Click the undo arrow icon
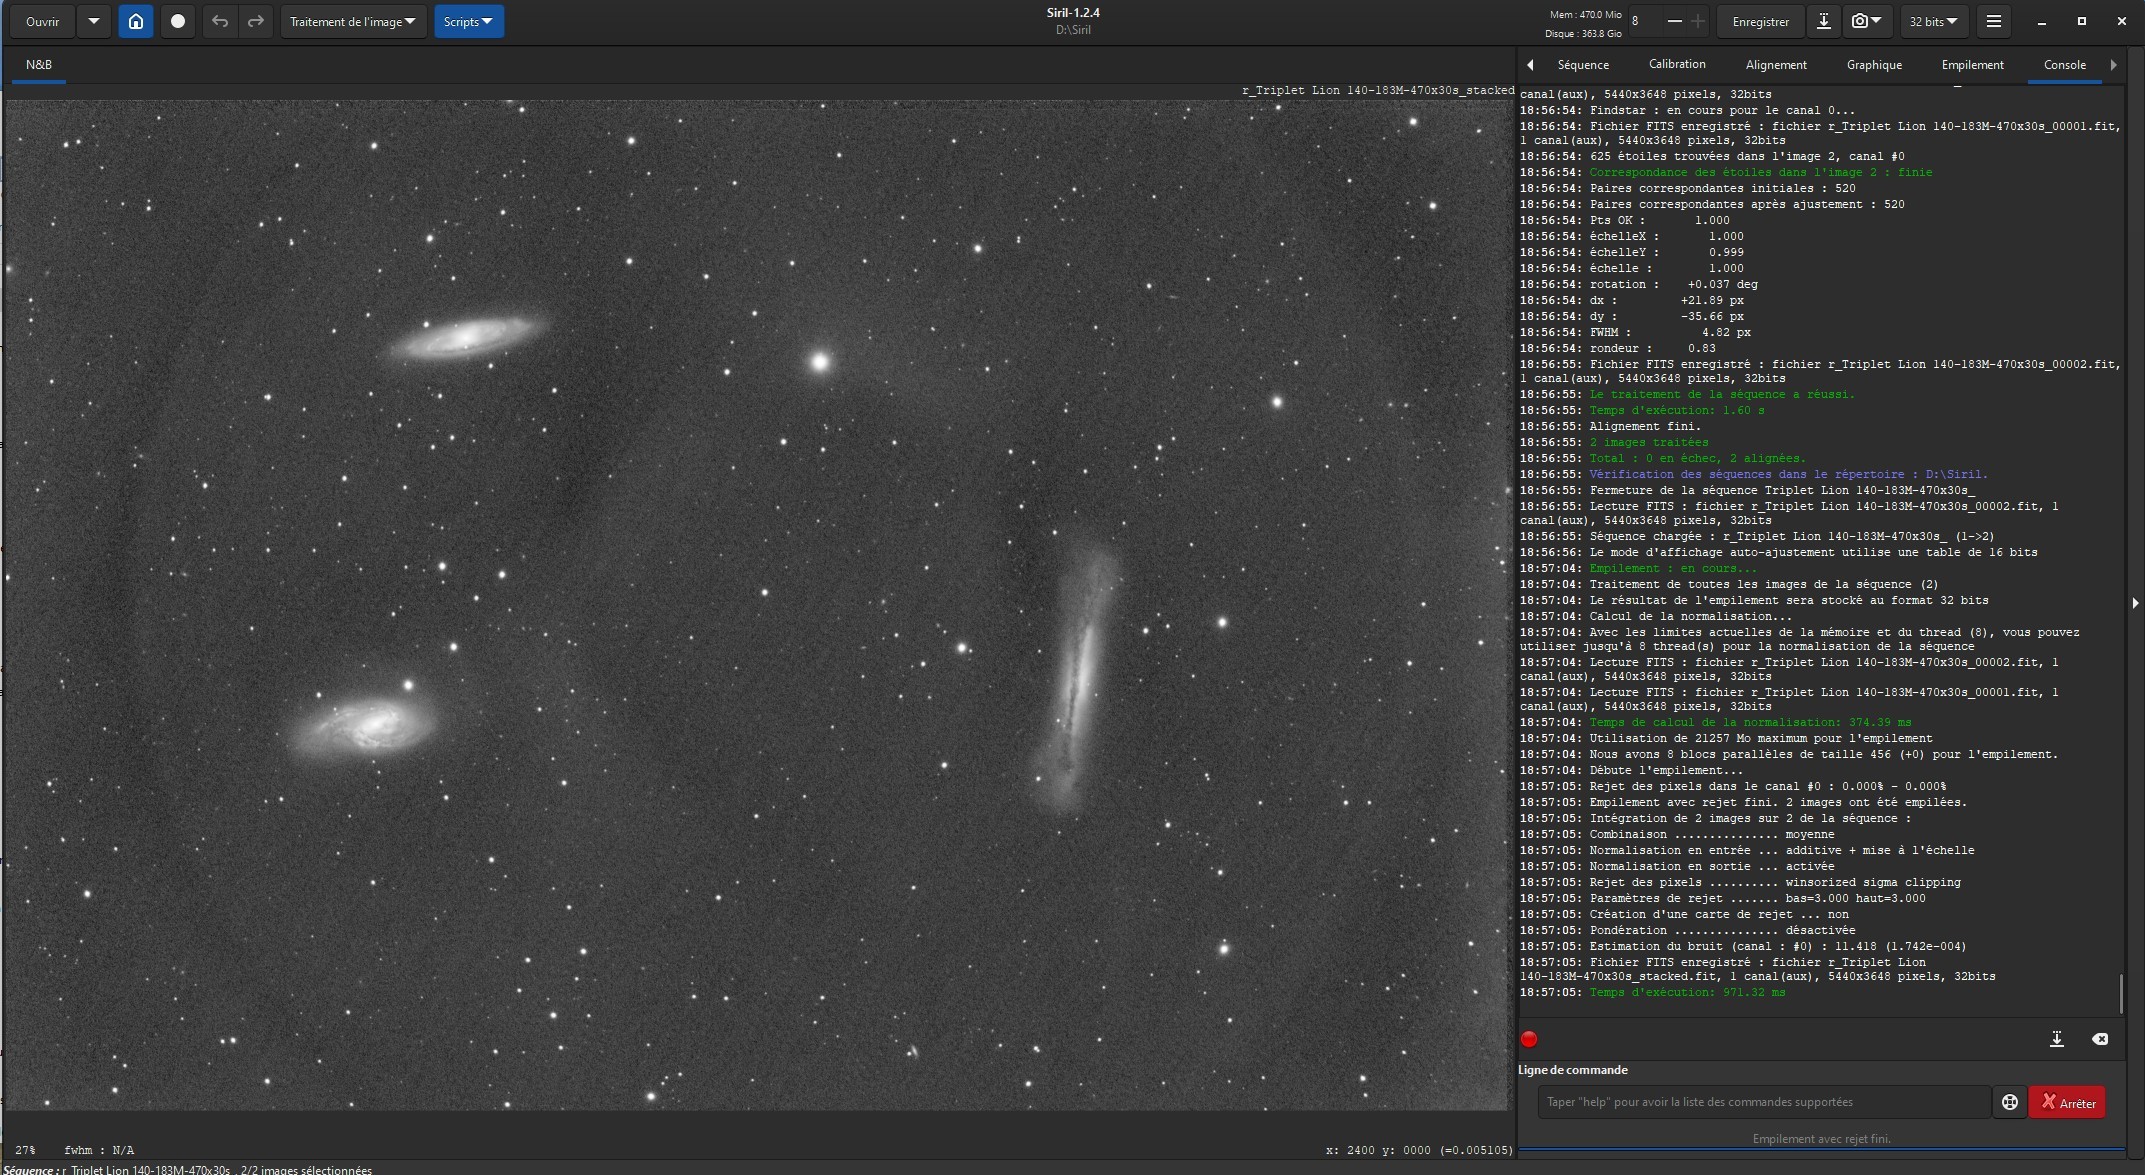 click(x=220, y=21)
